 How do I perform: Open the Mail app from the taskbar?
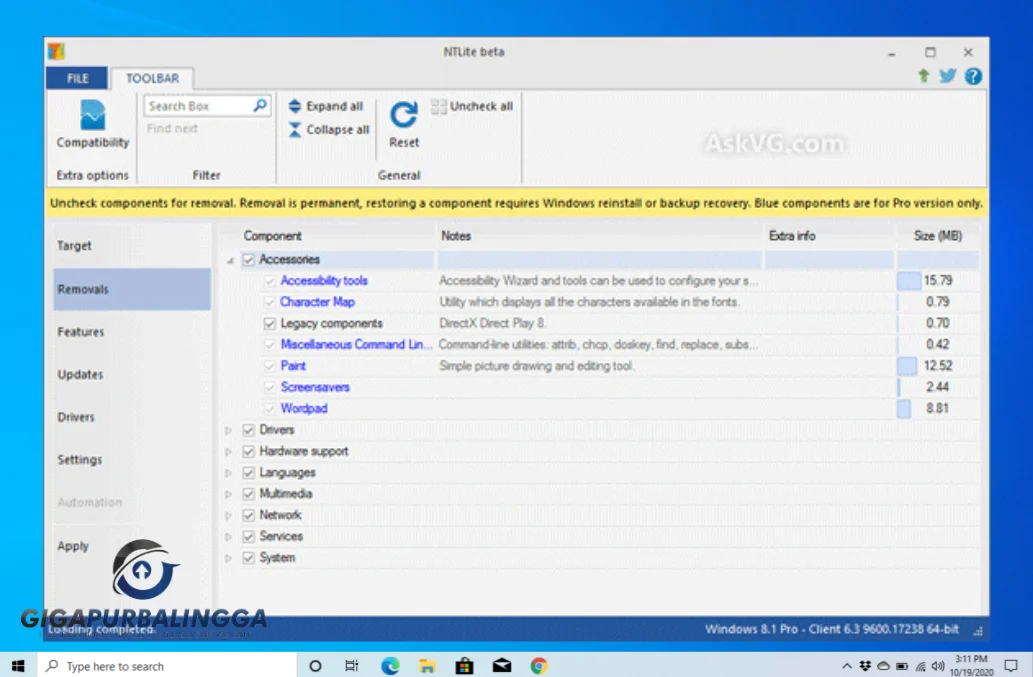pyautogui.click(x=502, y=666)
